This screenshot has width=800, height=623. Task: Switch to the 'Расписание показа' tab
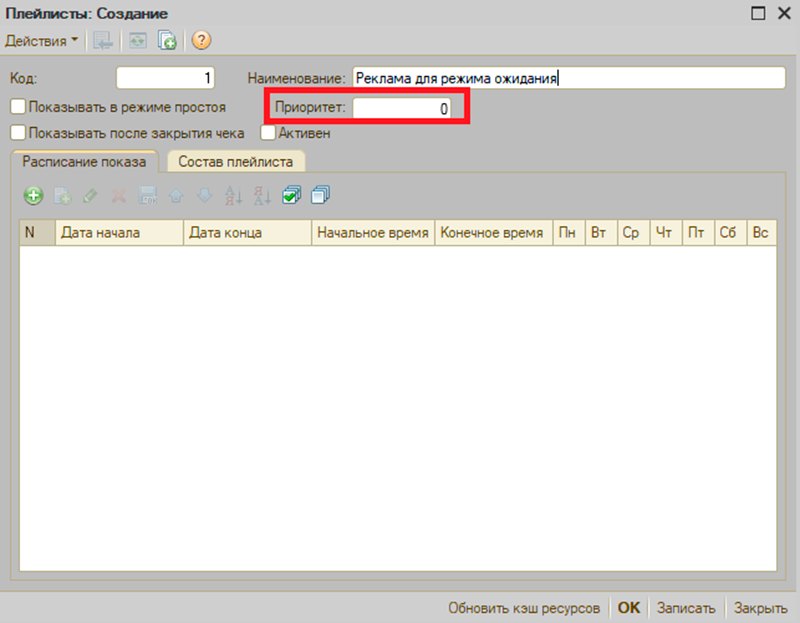84,162
